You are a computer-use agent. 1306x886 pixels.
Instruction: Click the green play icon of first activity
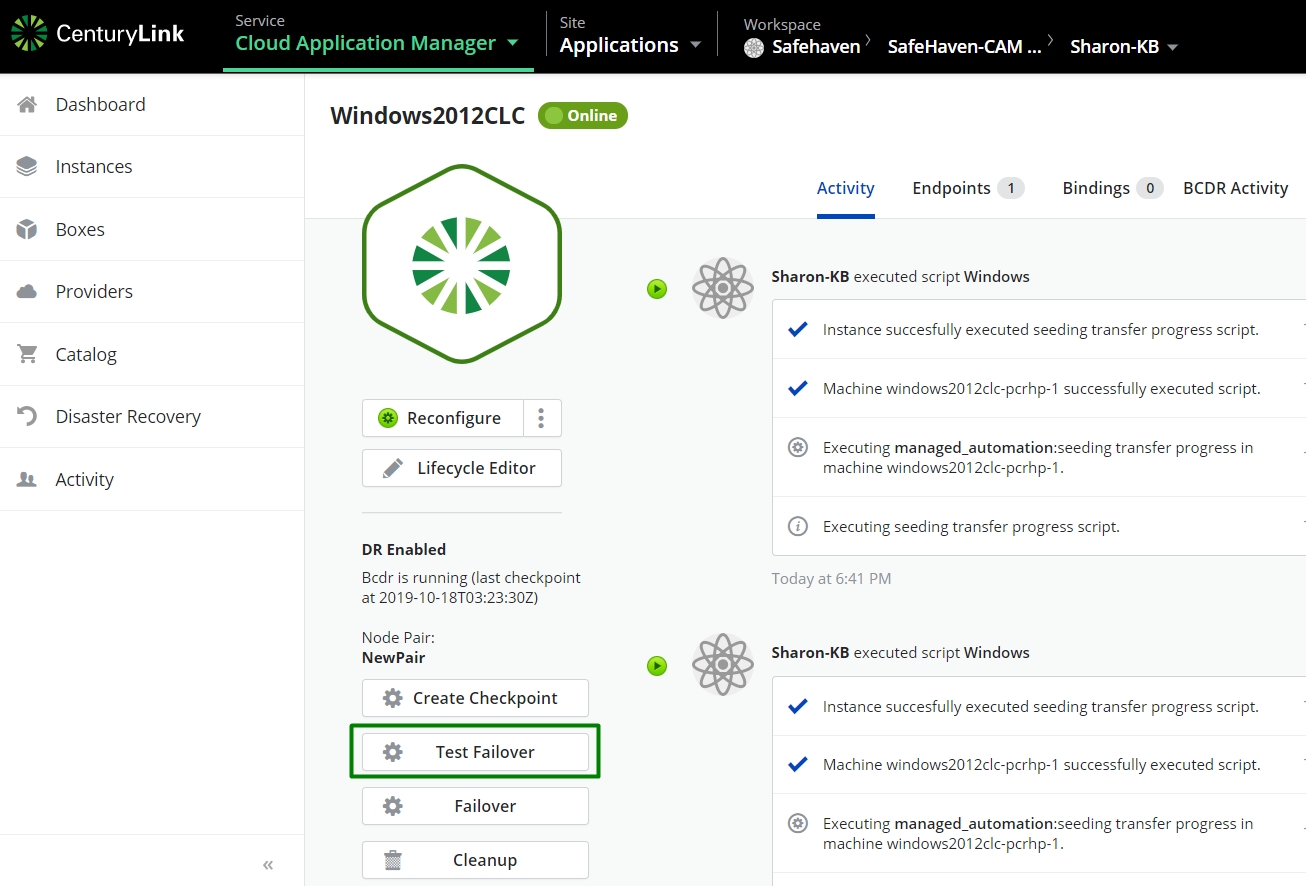click(x=657, y=289)
